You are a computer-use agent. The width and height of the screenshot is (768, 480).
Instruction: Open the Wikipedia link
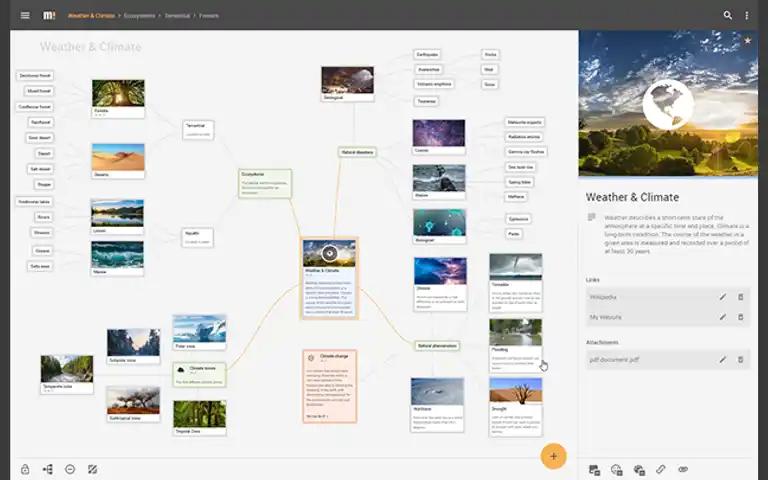(603, 297)
